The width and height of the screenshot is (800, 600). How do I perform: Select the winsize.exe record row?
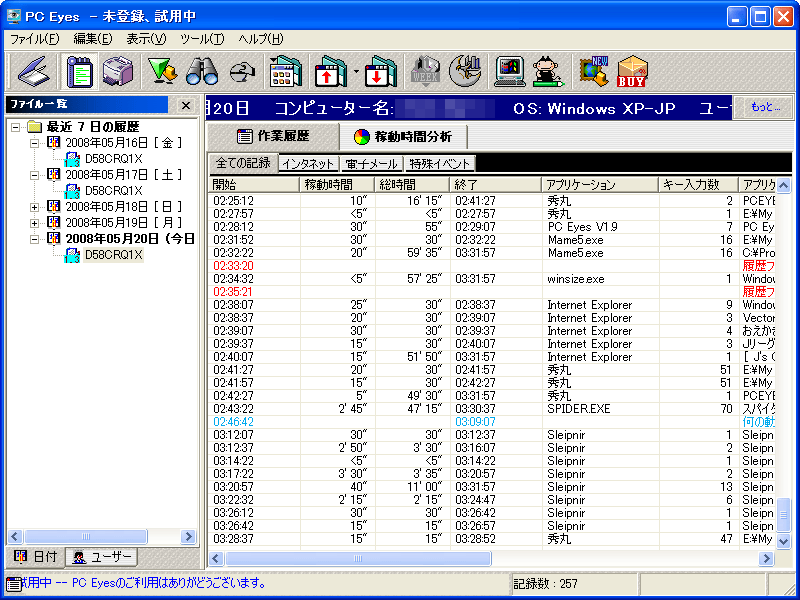tap(492, 279)
